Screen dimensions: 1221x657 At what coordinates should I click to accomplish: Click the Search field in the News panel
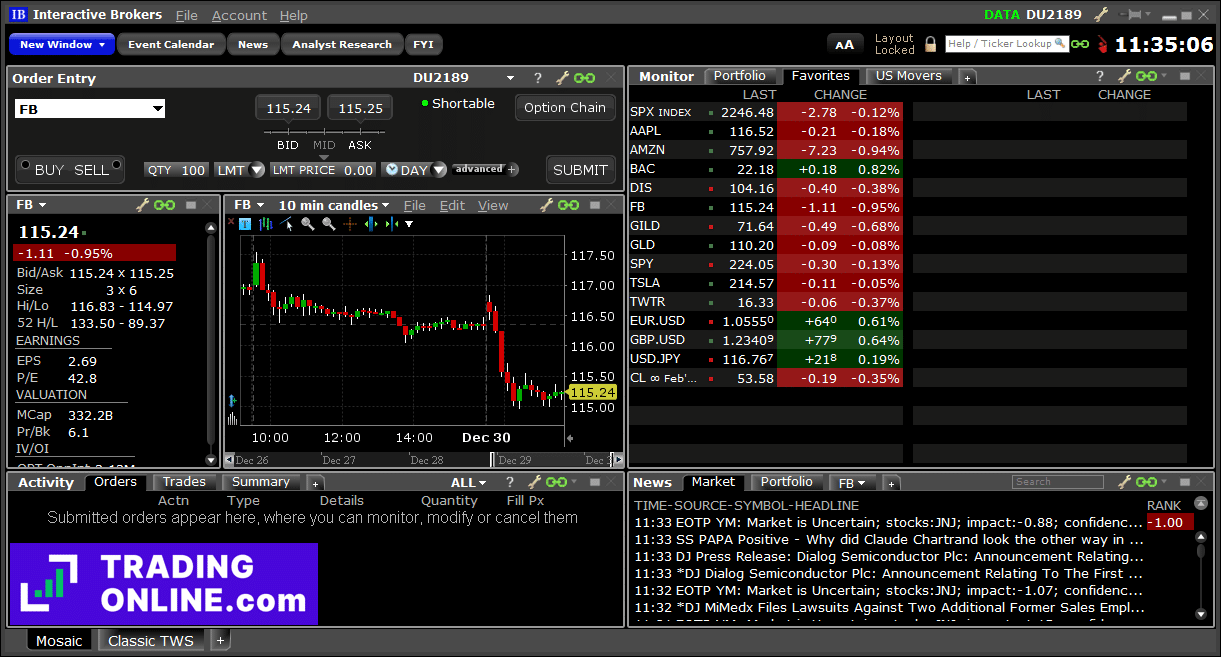[1057, 481]
